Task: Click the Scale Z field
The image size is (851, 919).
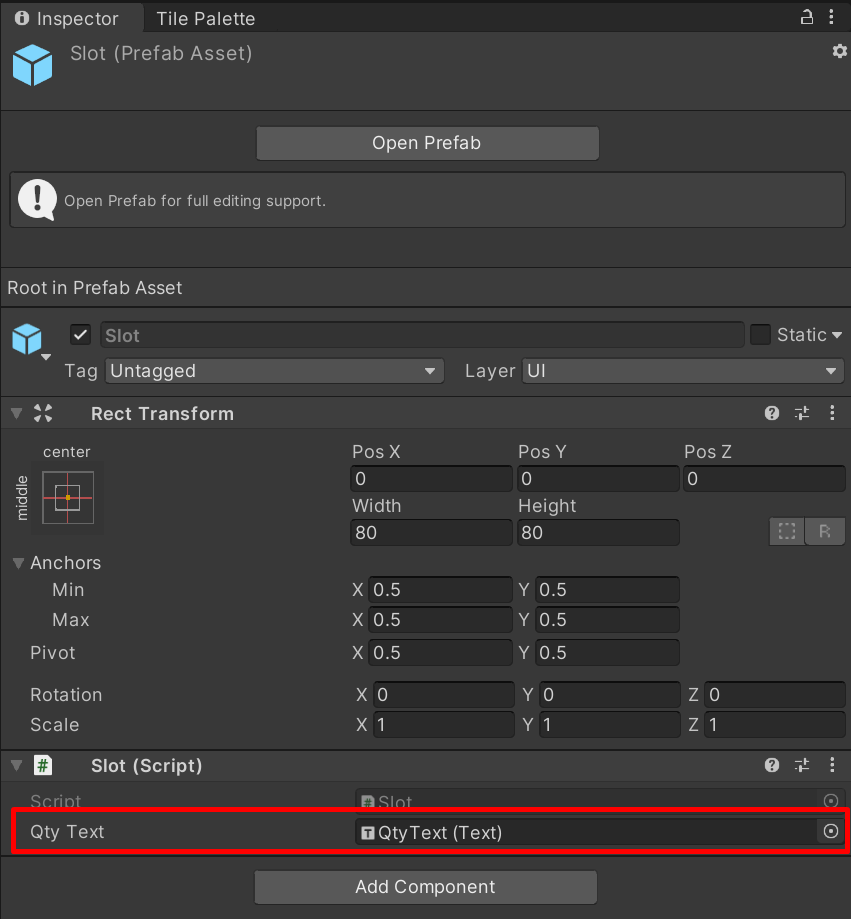Action: point(774,725)
